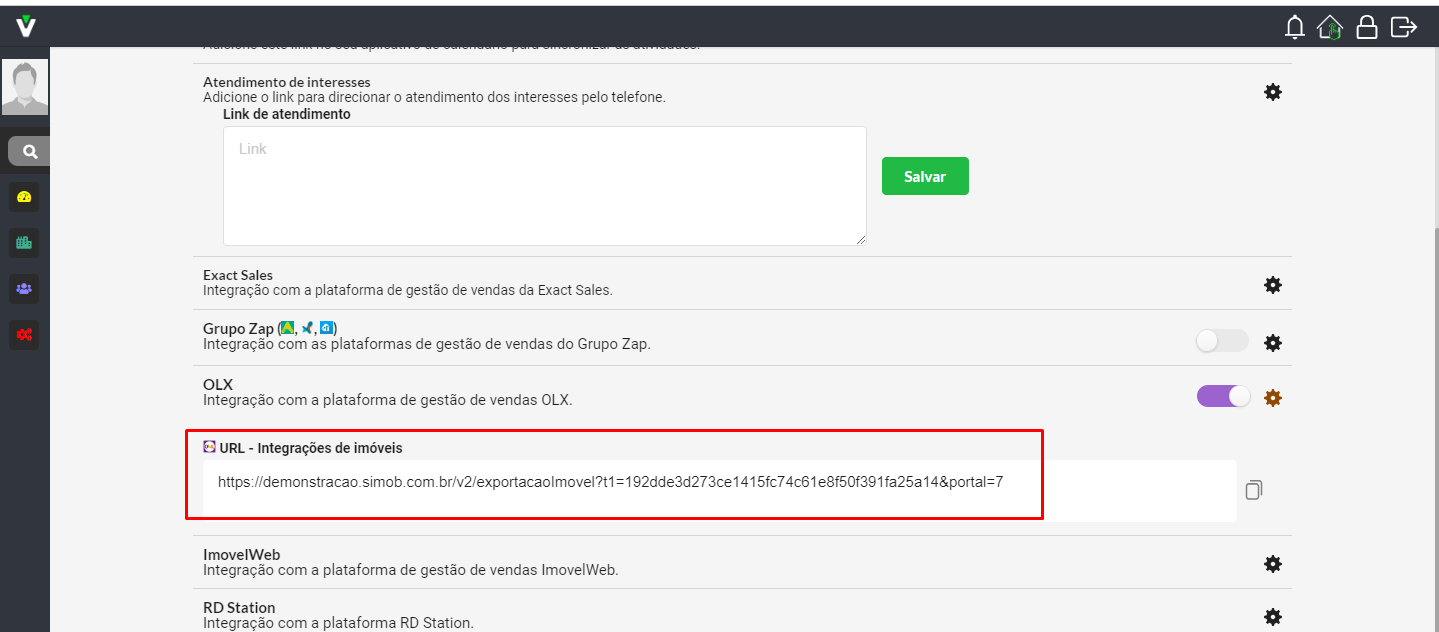Open the red gears settings in sidebar

25,335
